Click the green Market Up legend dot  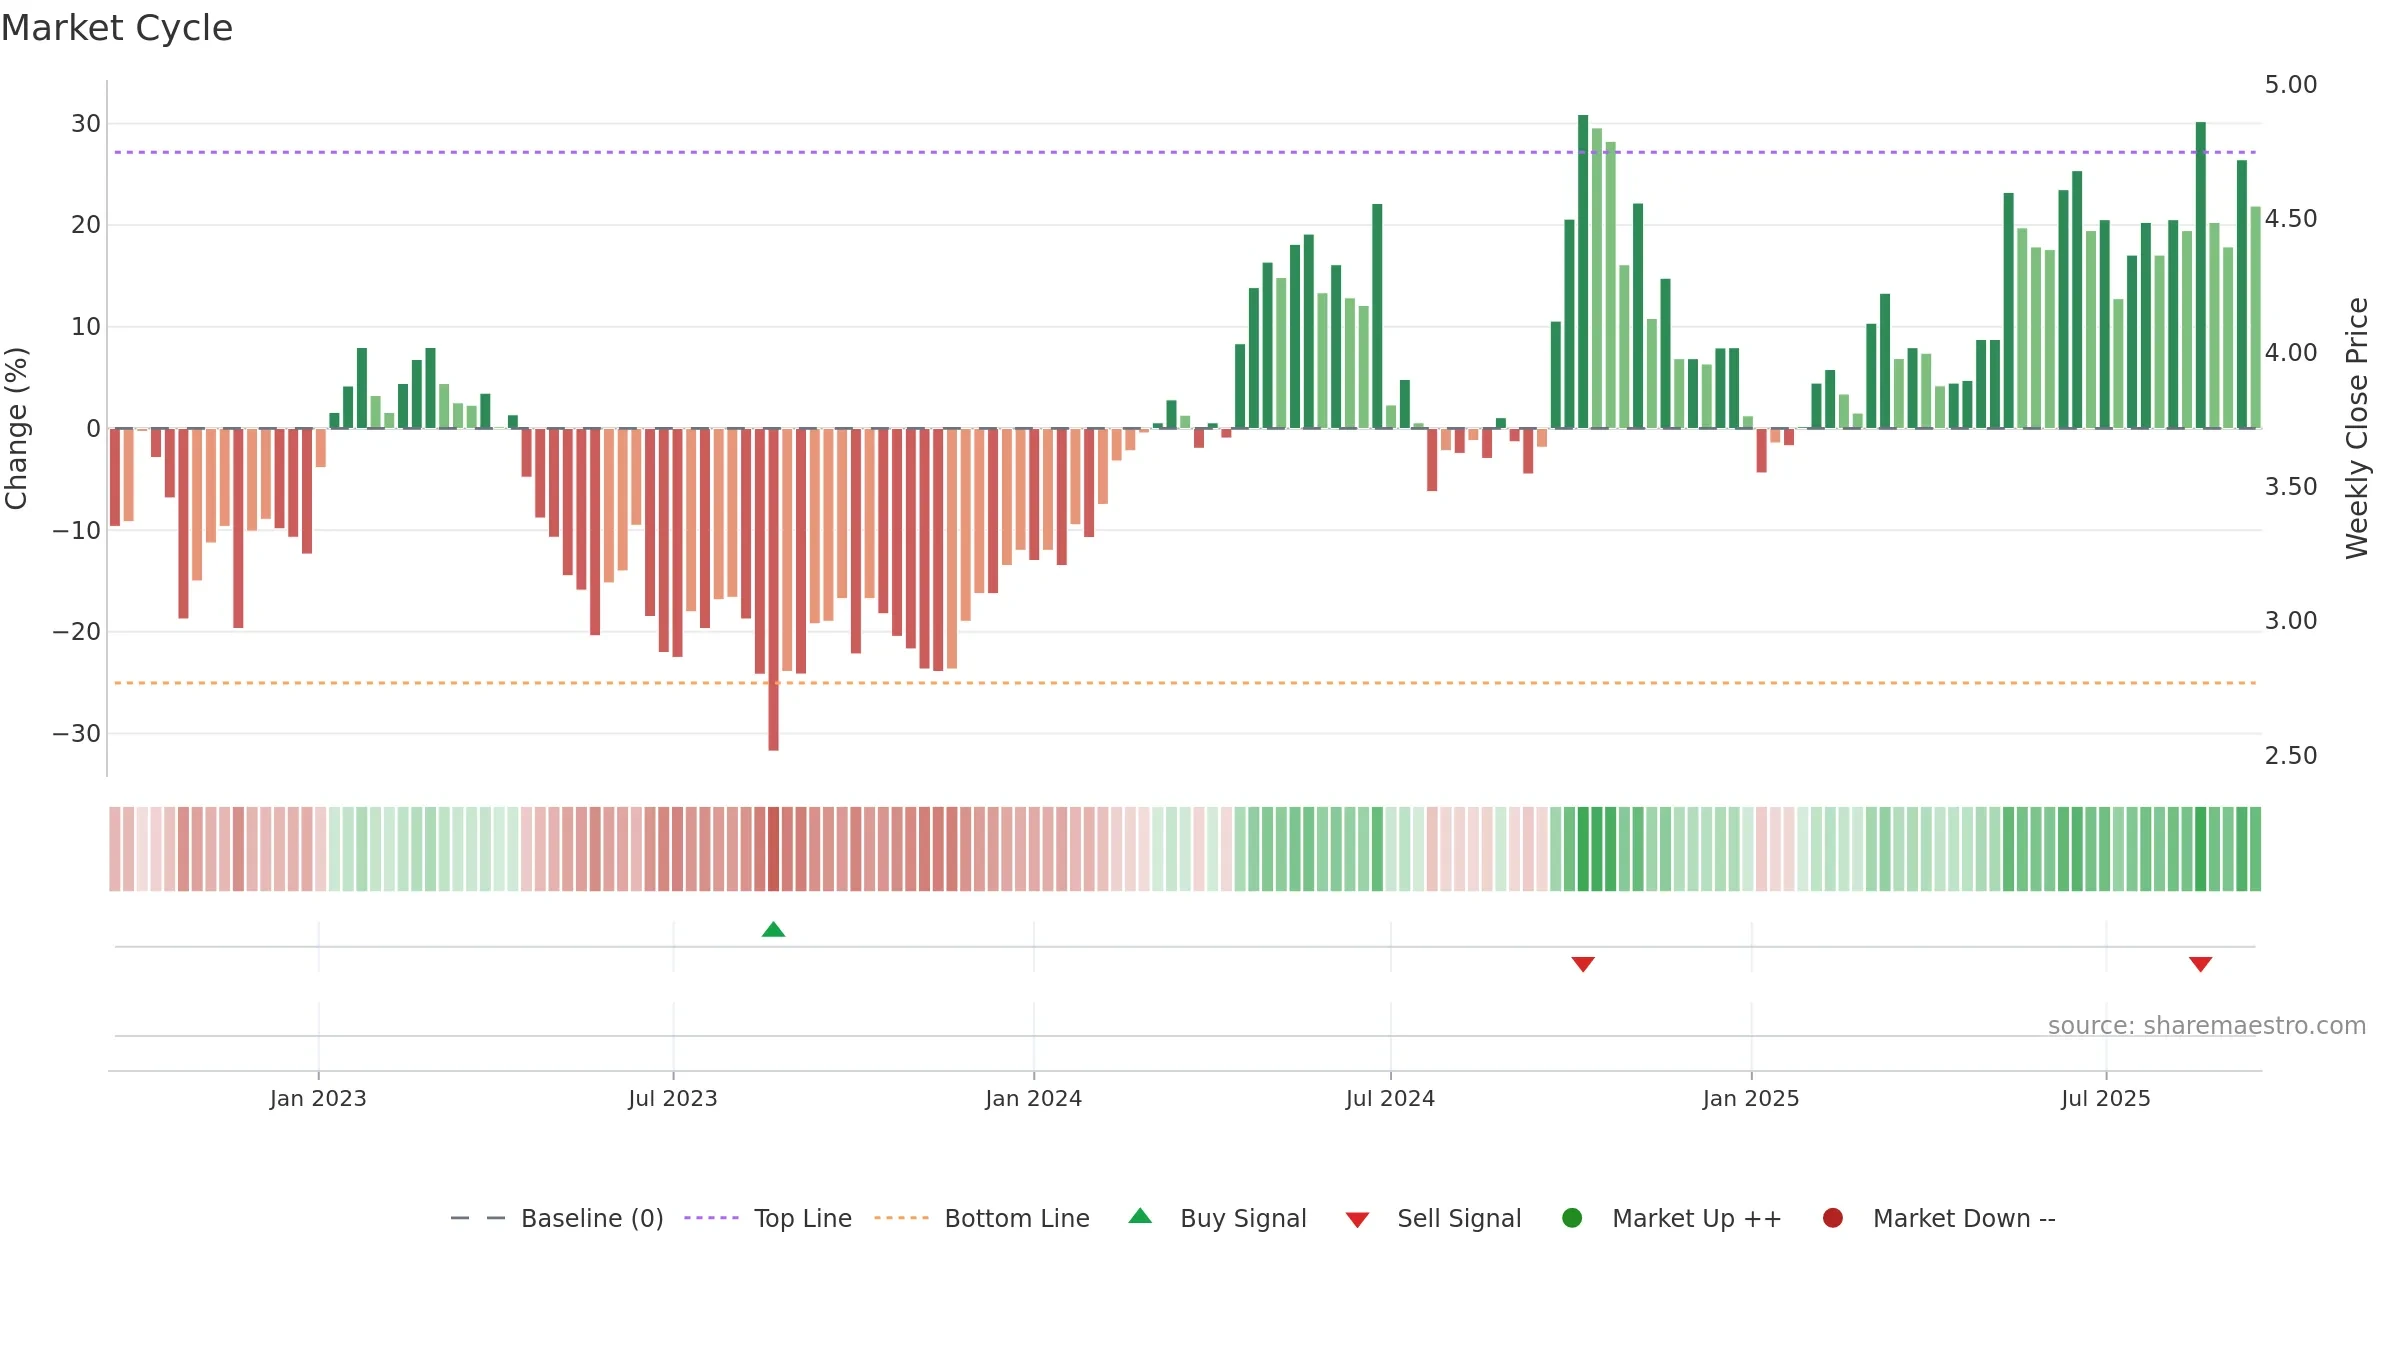pos(1572,1218)
